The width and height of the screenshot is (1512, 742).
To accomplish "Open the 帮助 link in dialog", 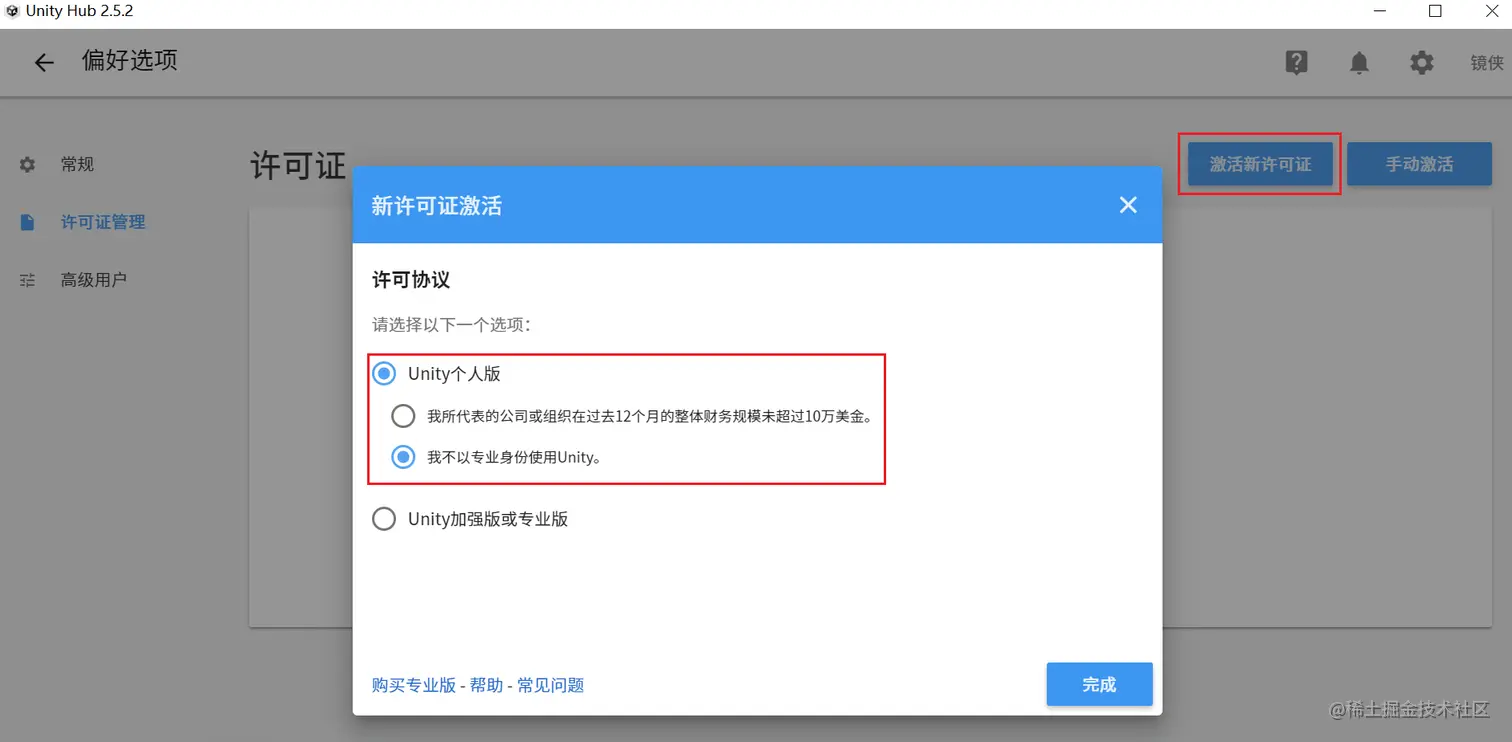I will [x=486, y=685].
